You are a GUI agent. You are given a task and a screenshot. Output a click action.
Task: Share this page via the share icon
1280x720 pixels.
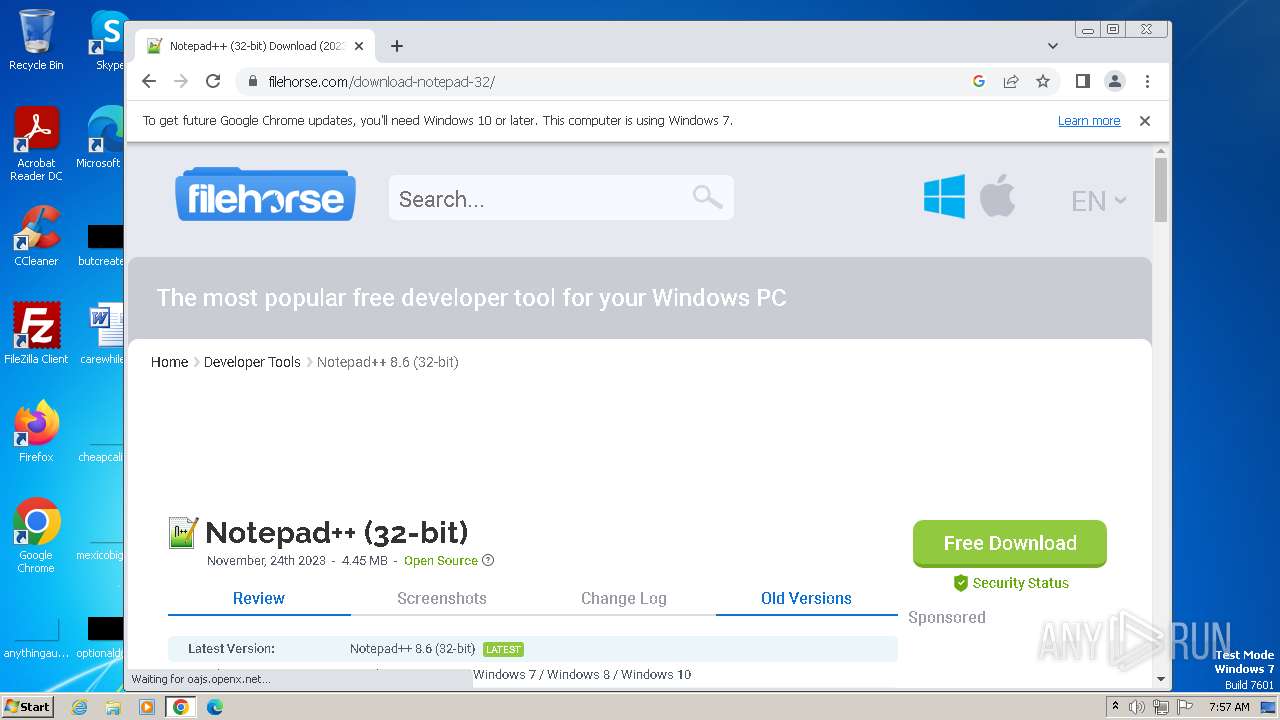[x=1011, y=81]
